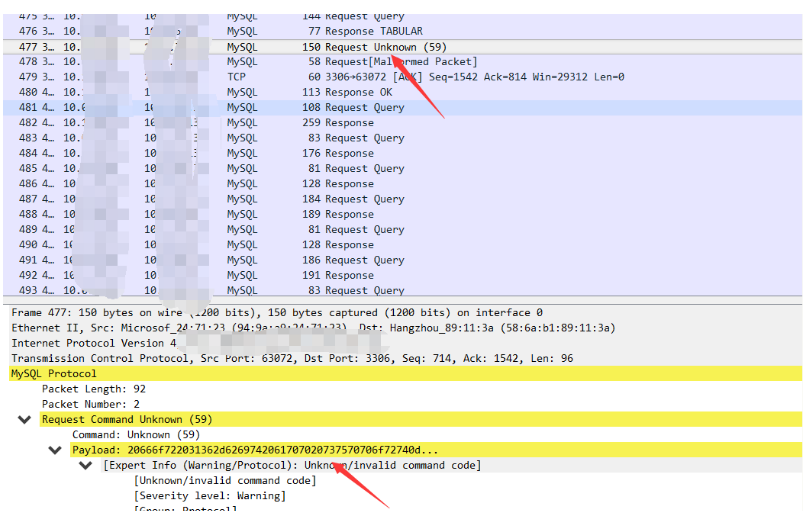810x511 pixels.
Task: Collapse the Expert Info warning chevron
Action: coord(86,466)
